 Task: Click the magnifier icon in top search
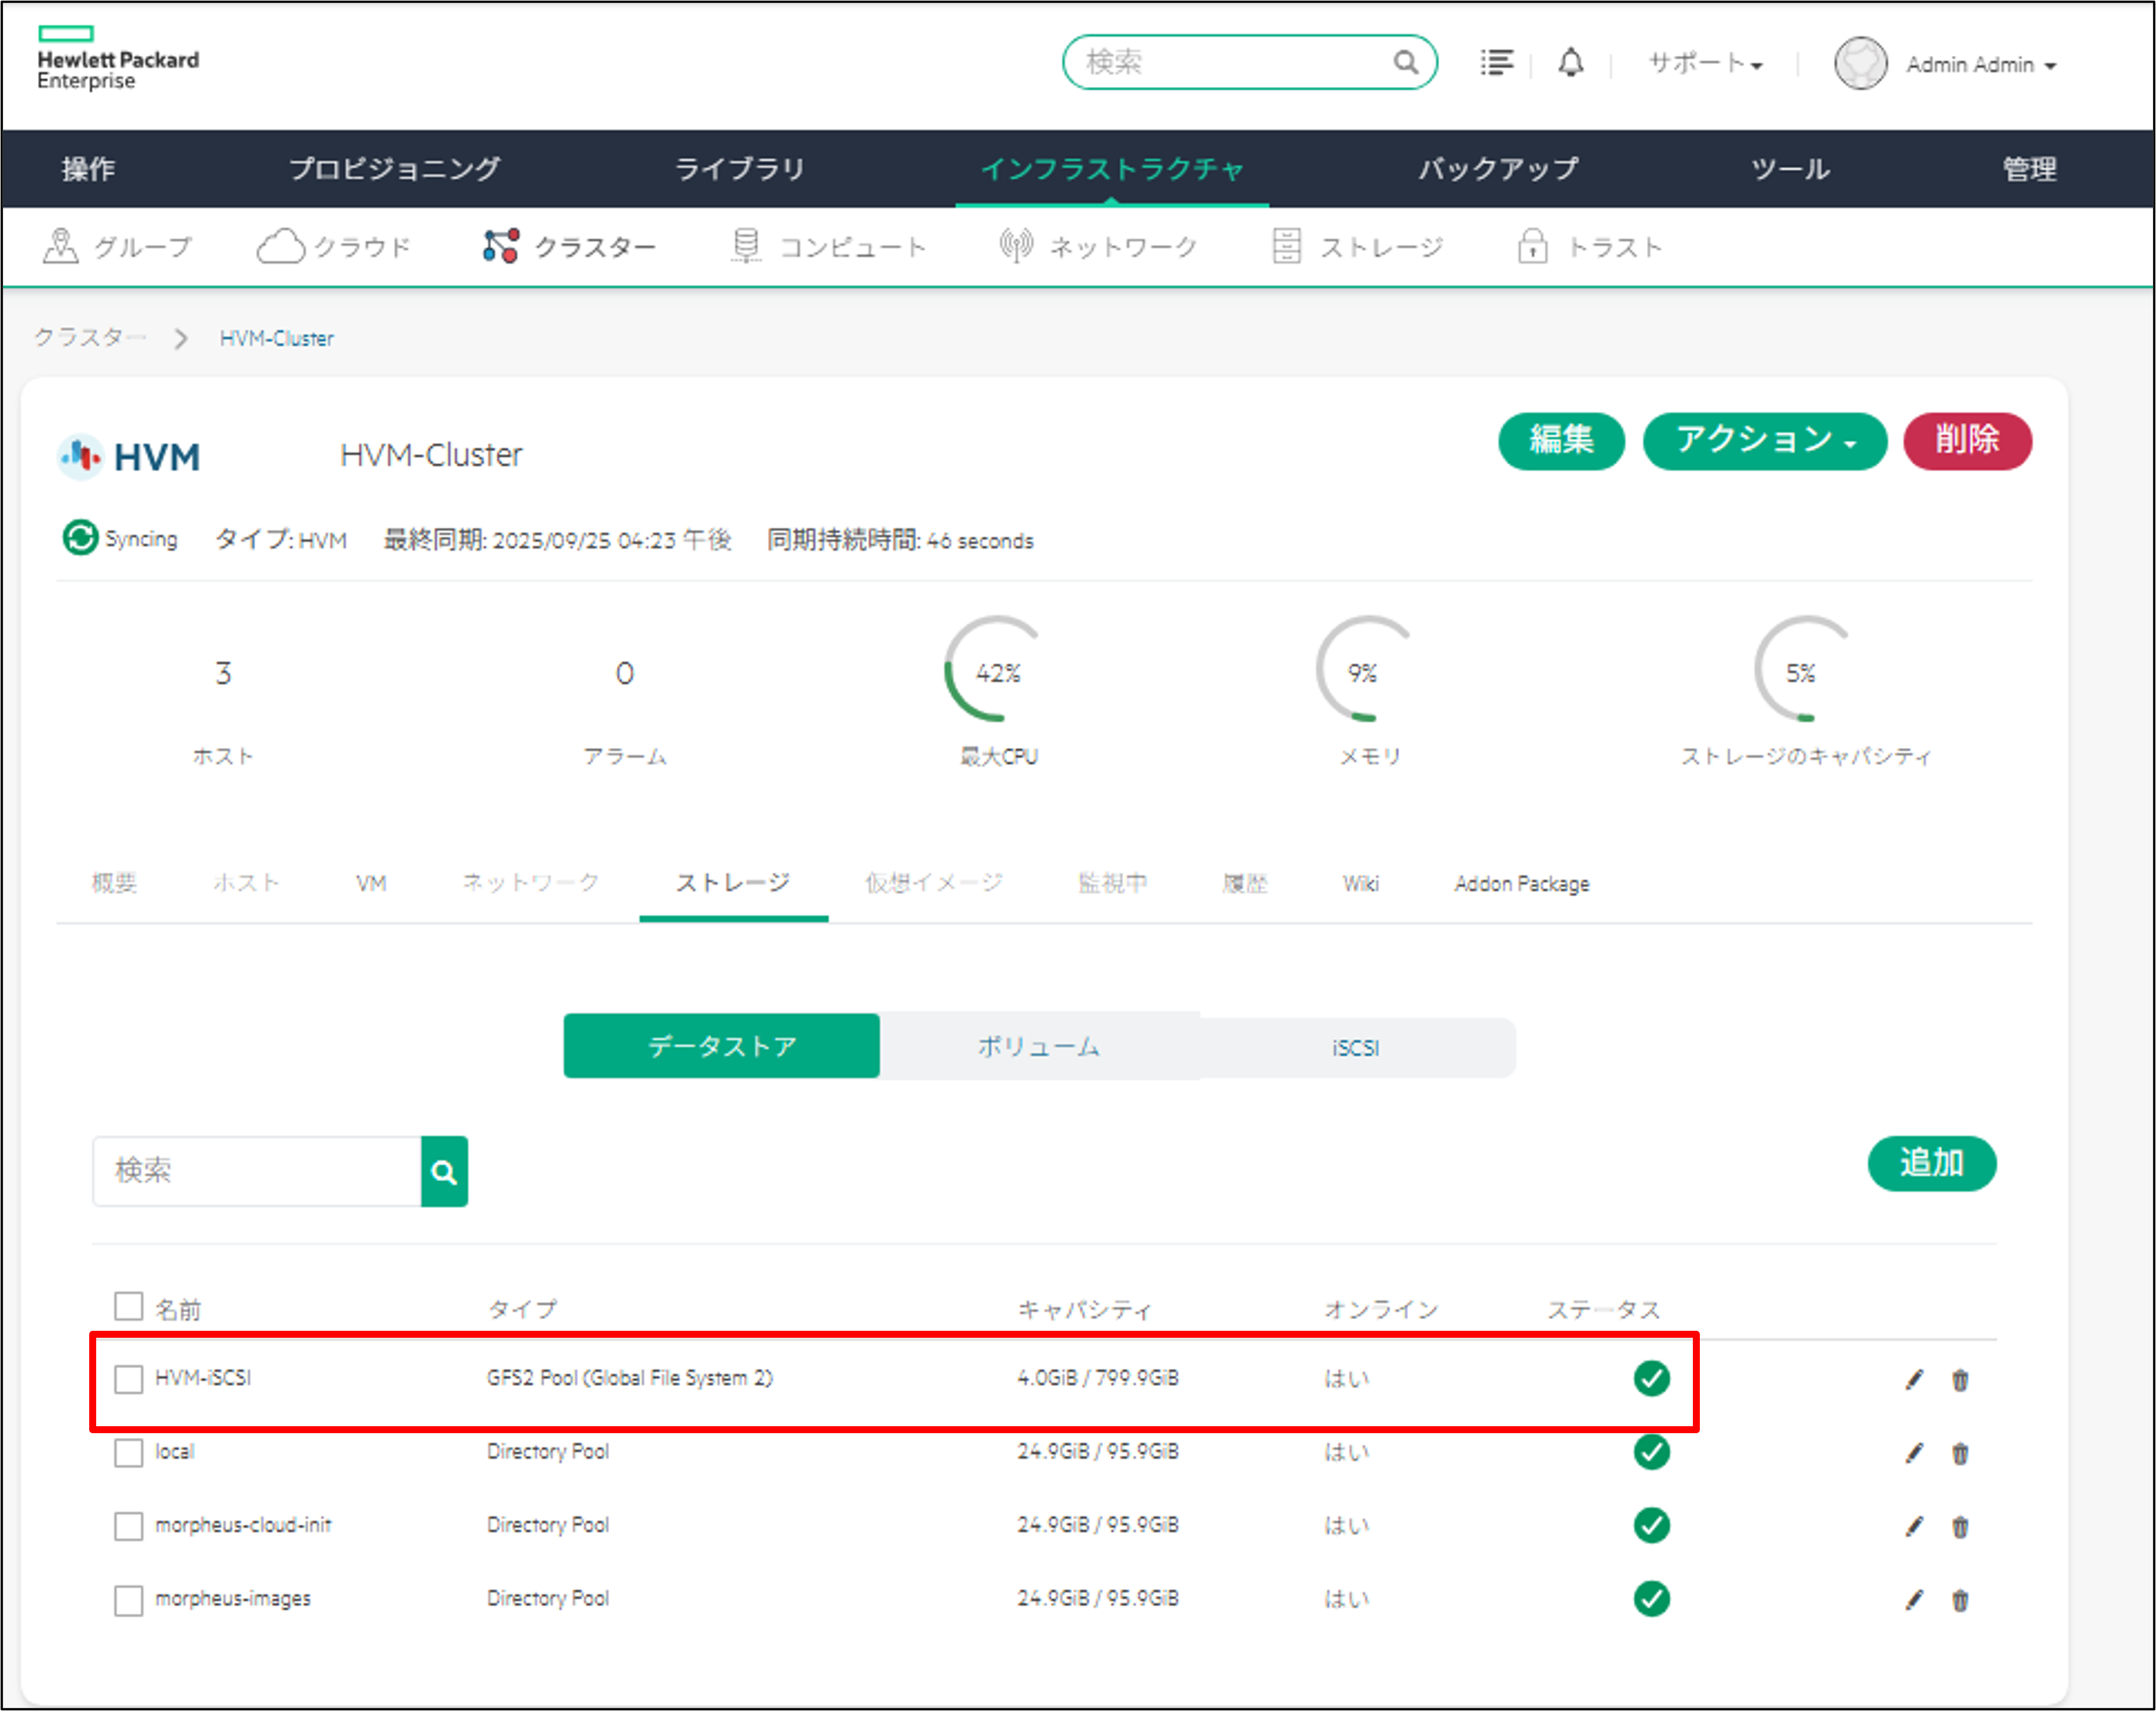tap(1405, 63)
